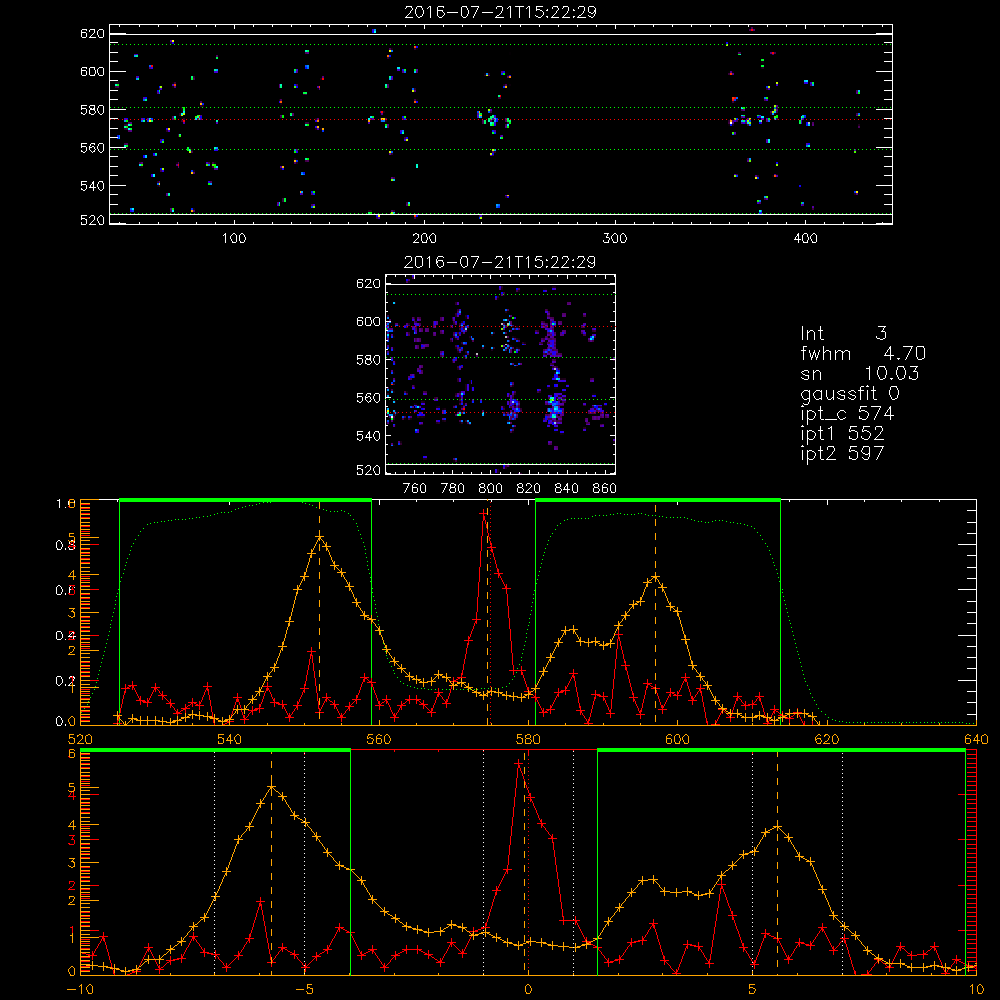
Task: Select the 'fwhm 4.70' readout
Action: [863, 353]
